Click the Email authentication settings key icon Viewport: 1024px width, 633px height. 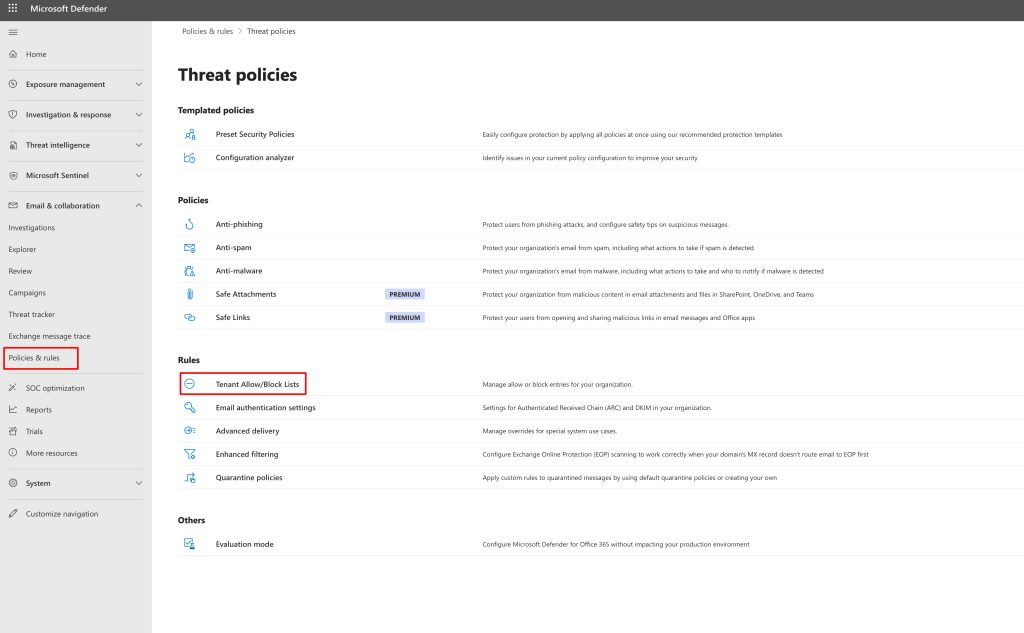[190, 408]
